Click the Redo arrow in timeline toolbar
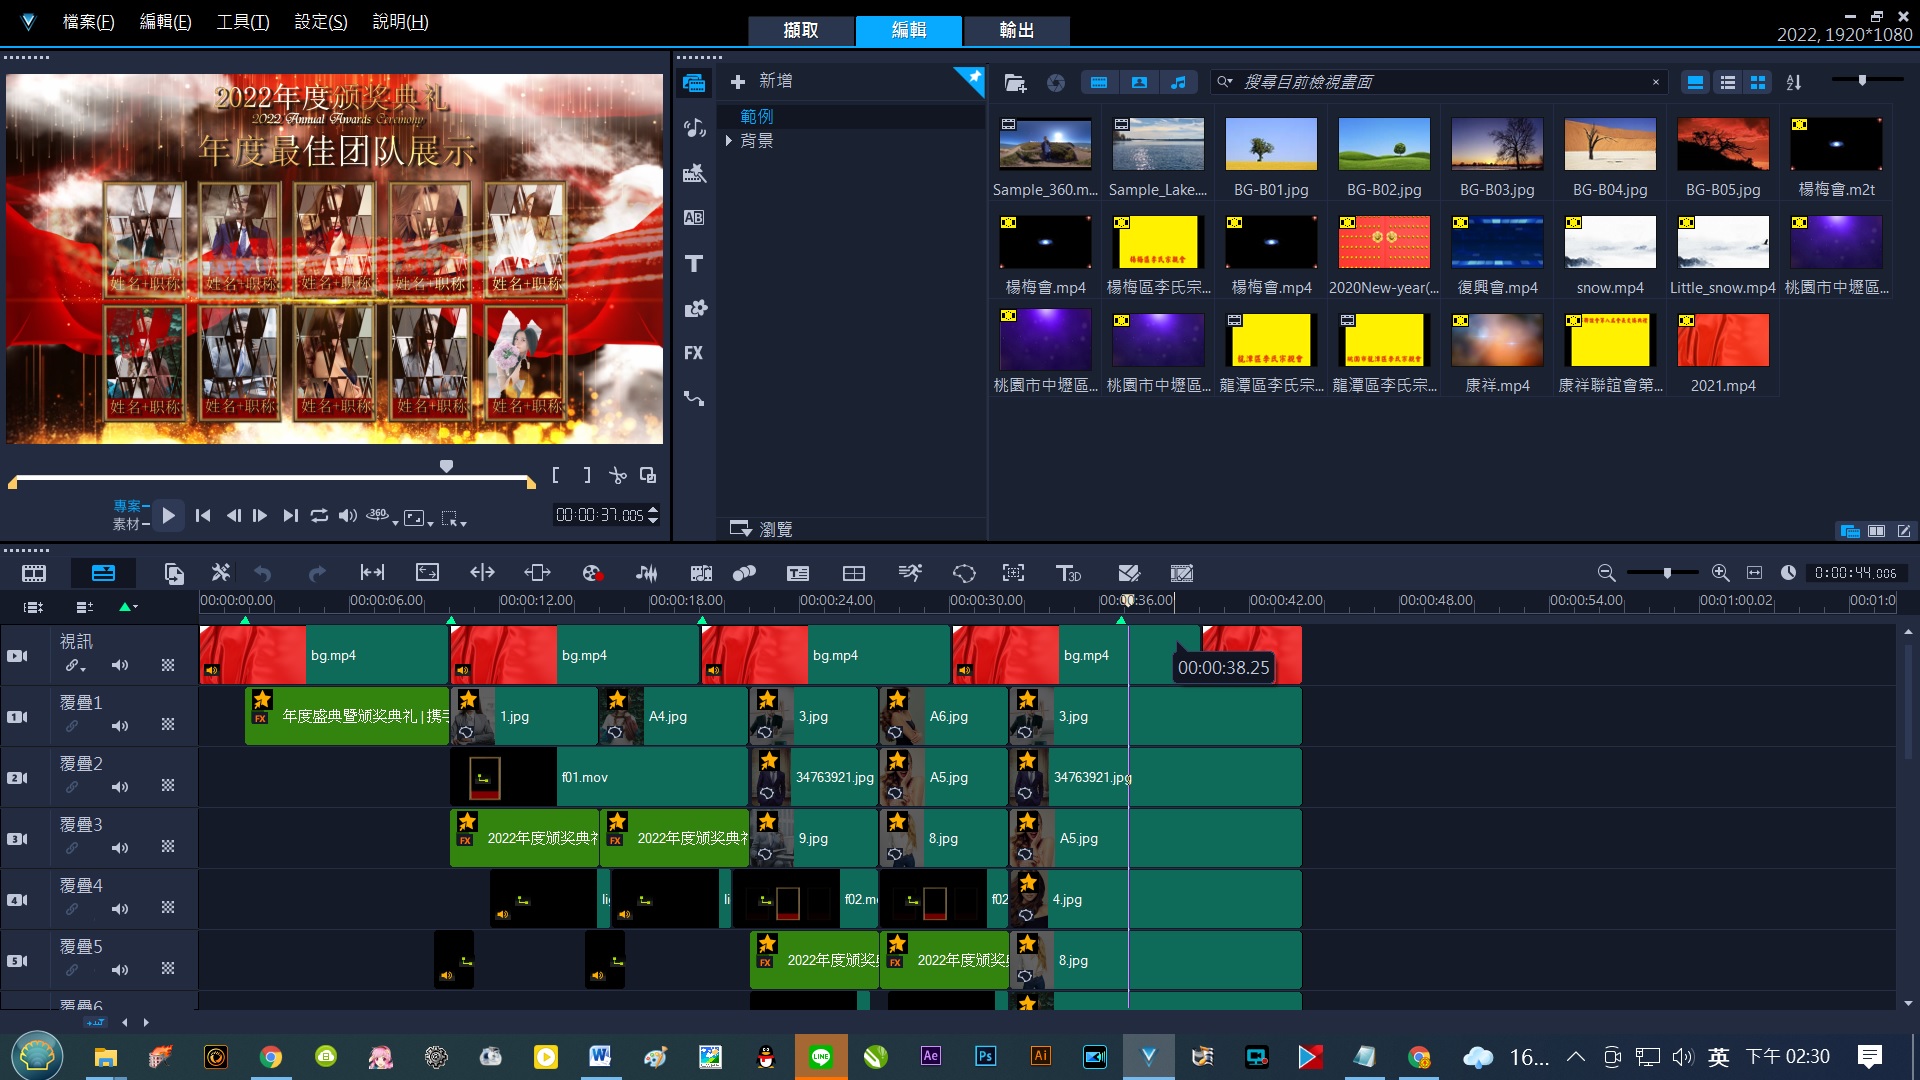 tap(317, 573)
